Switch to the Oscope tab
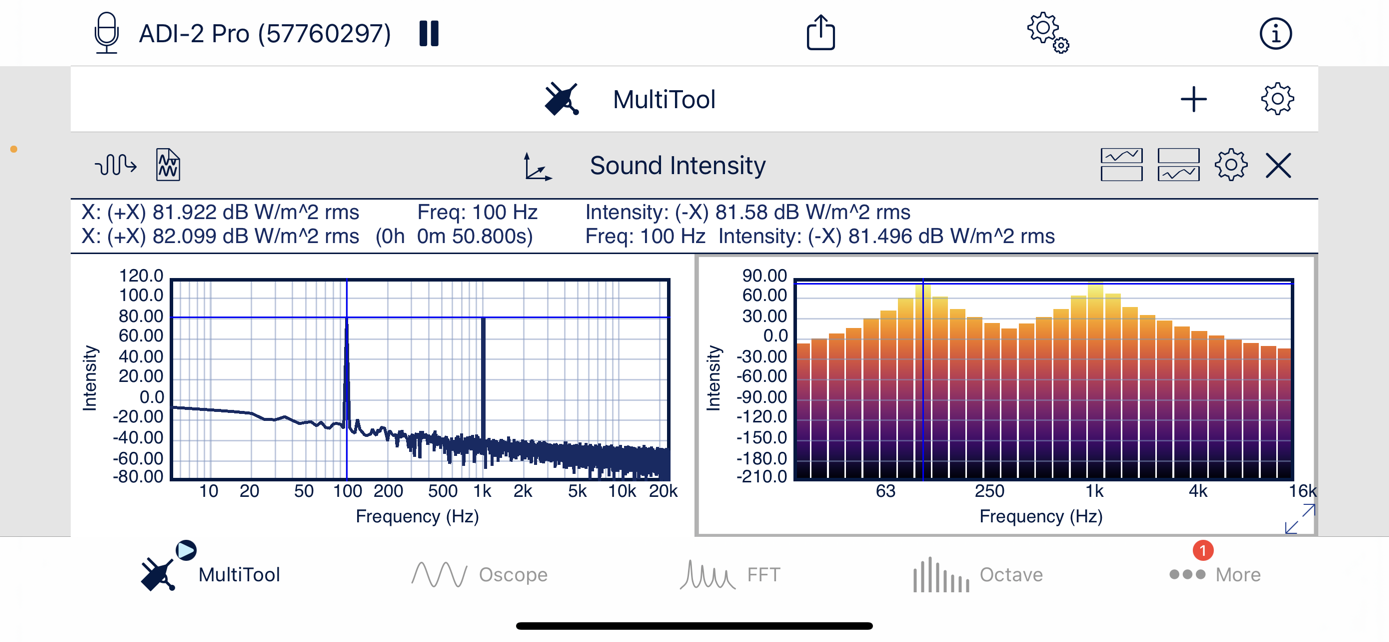1389x642 pixels. pyautogui.click(x=479, y=575)
